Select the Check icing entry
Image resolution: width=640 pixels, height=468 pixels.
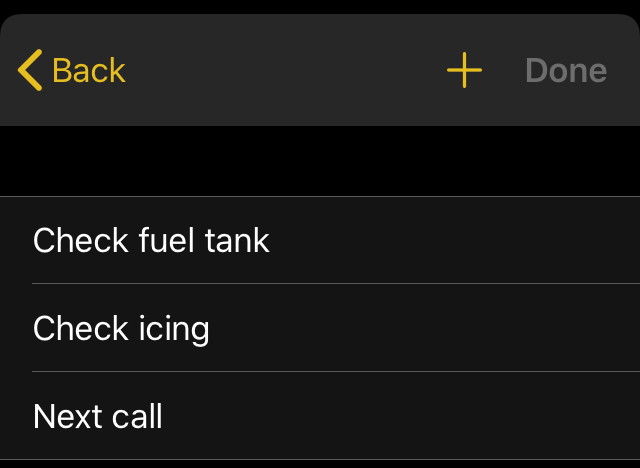320,328
